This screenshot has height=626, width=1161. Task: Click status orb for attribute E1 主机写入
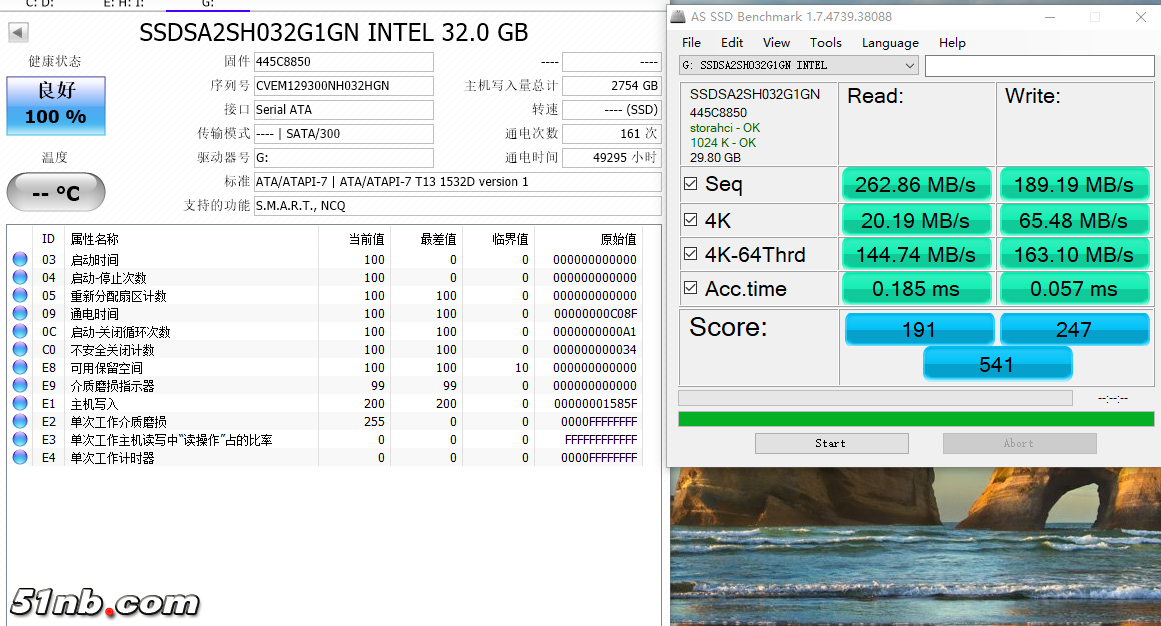[x=20, y=404]
